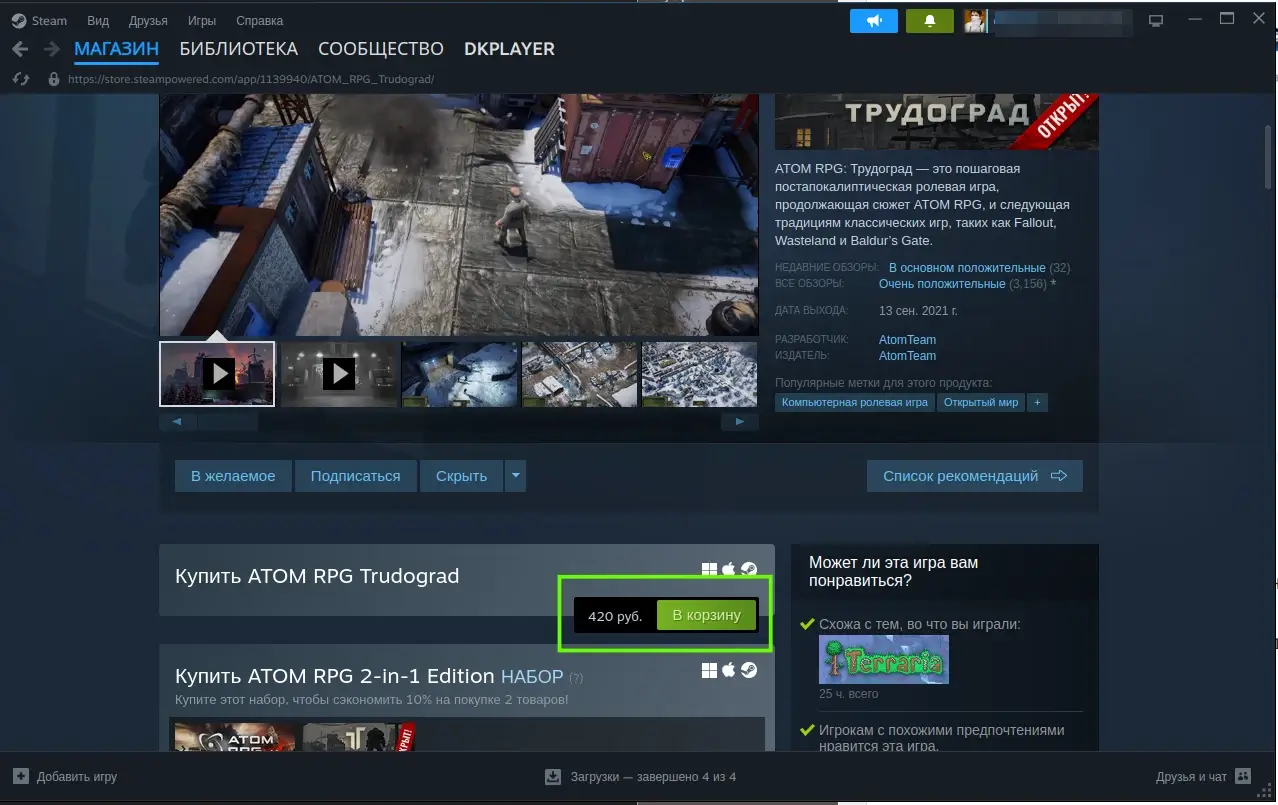Click the Steam icon beside 2-in-1 Edition
1278x805 pixels.
(x=748, y=669)
